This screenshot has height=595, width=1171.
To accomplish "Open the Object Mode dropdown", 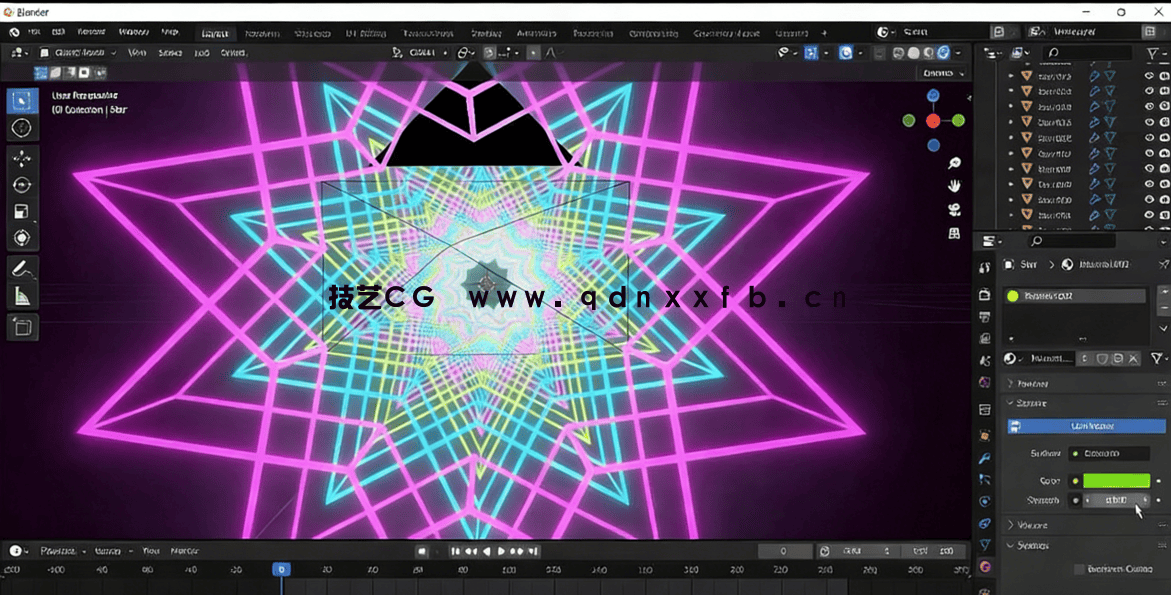I will [x=77, y=52].
